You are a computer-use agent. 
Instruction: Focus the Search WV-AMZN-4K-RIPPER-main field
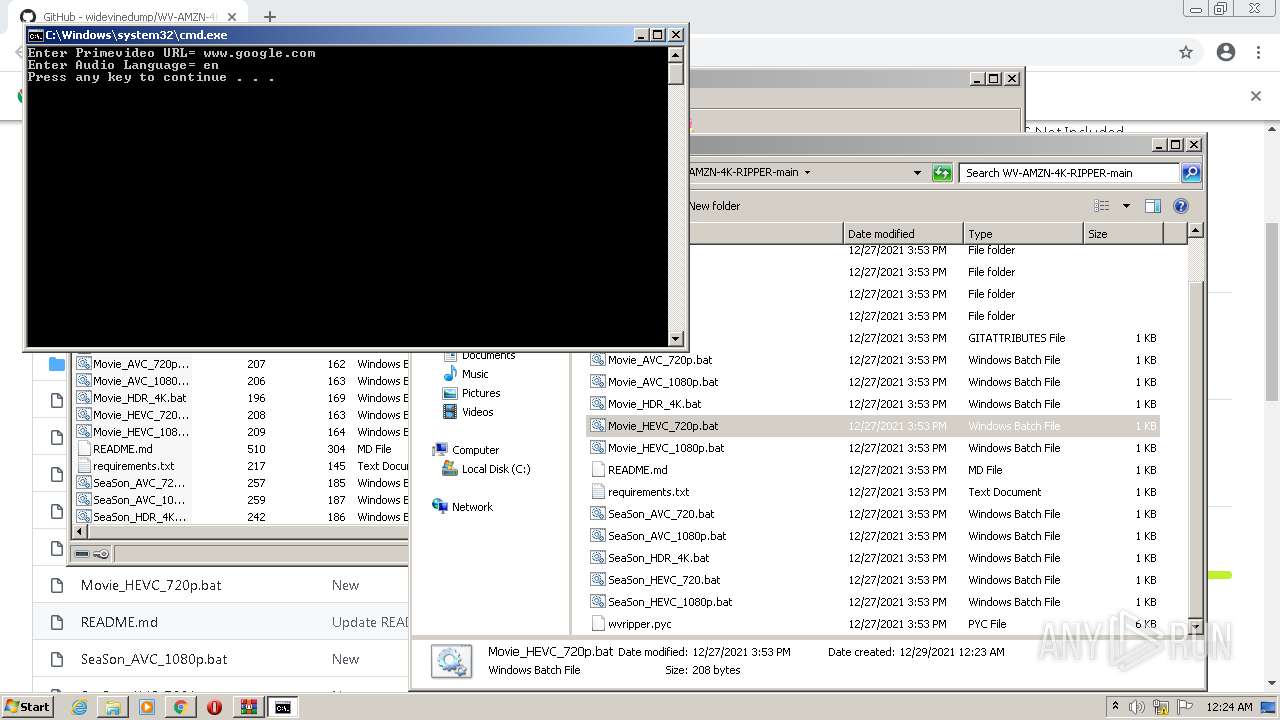click(1070, 173)
